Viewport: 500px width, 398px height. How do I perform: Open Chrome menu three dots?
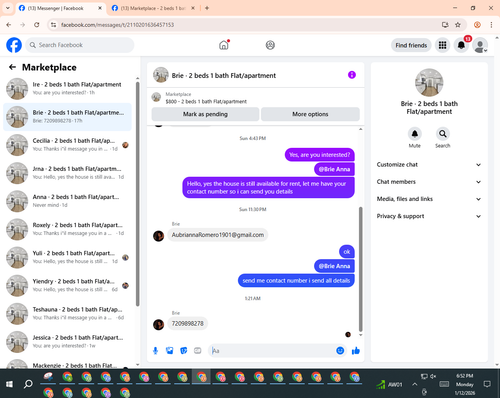tap(491, 25)
